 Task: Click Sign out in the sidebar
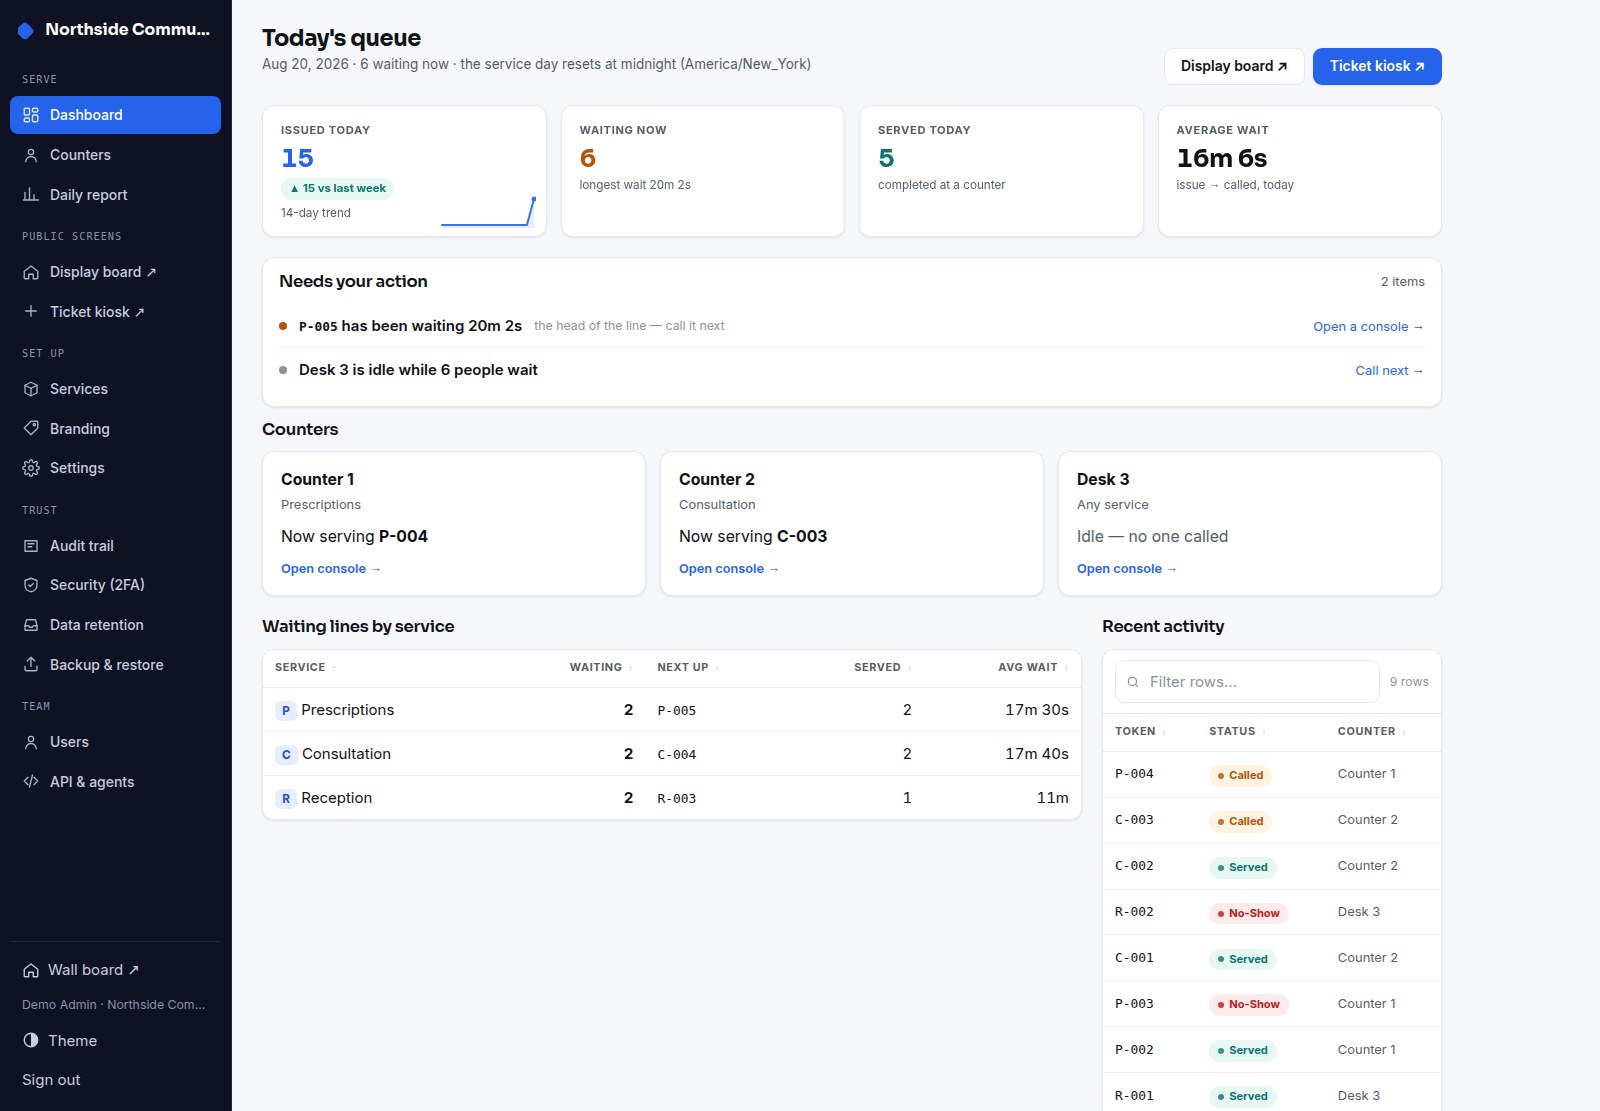[x=52, y=1080]
